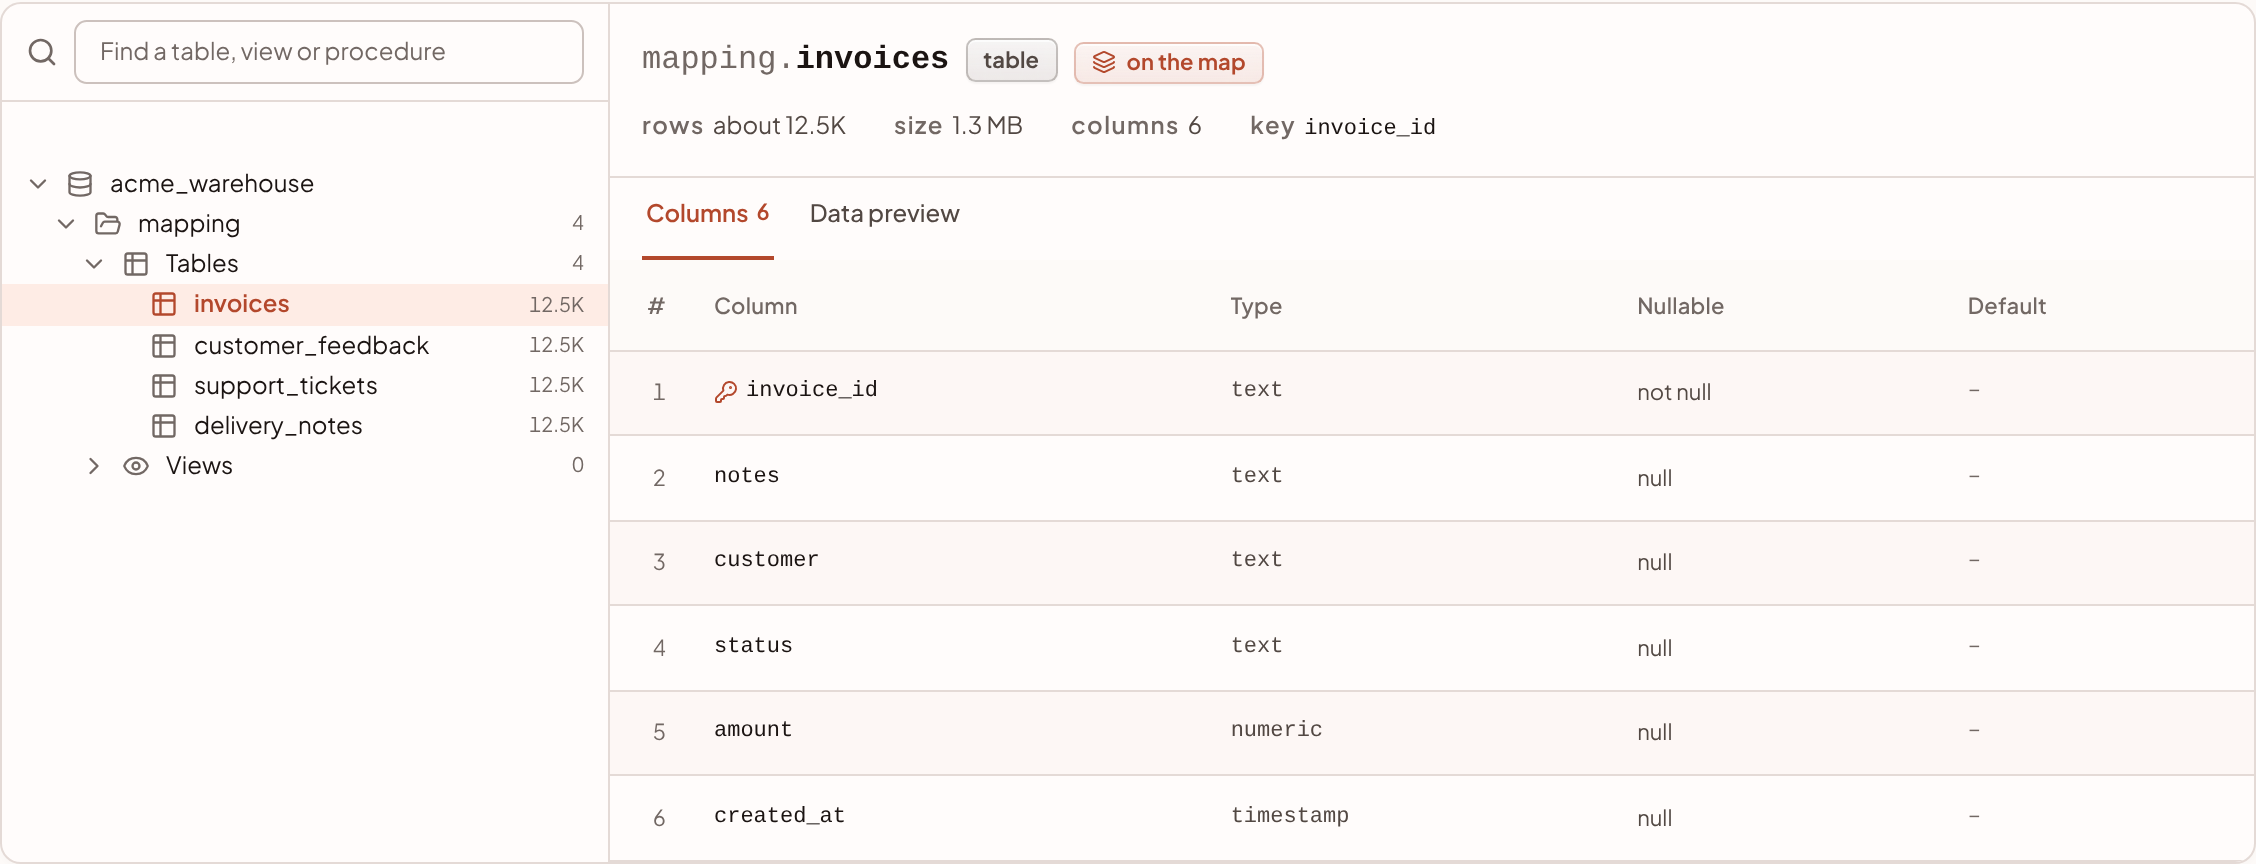Open the delivery_notes table
The height and width of the screenshot is (864, 2256).
click(305, 426)
